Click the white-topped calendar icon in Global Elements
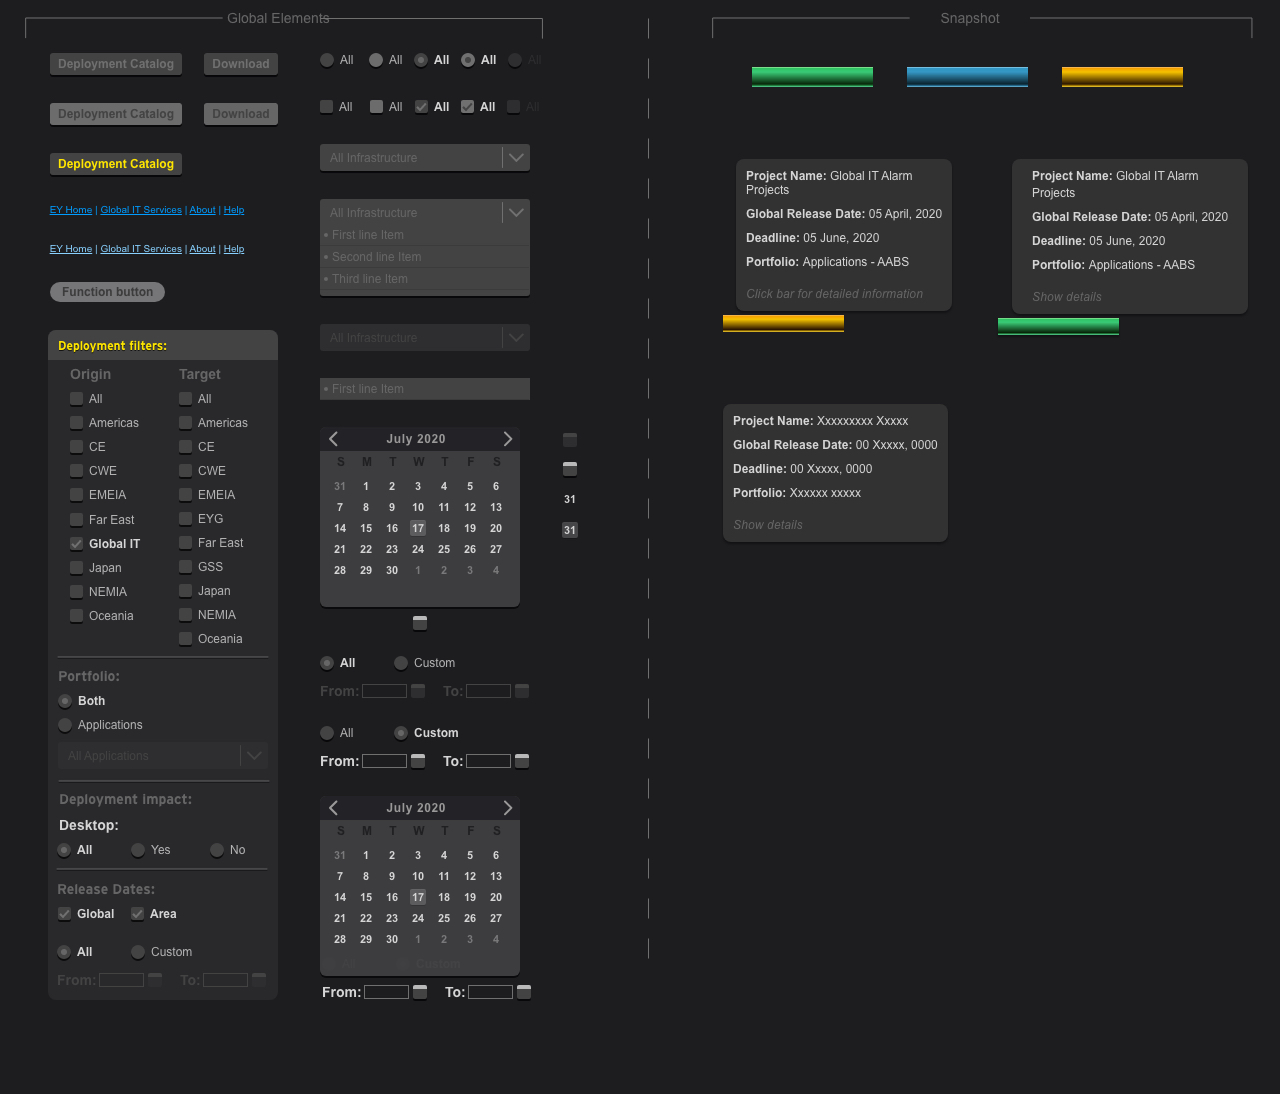This screenshot has height=1094, width=1280. 569,468
